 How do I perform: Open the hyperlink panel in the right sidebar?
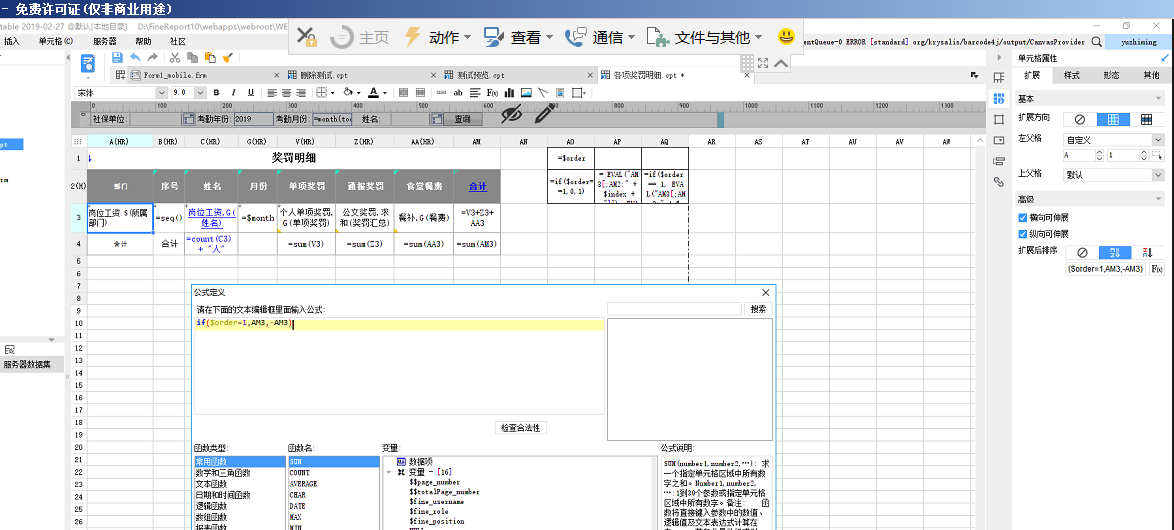(998, 182)
